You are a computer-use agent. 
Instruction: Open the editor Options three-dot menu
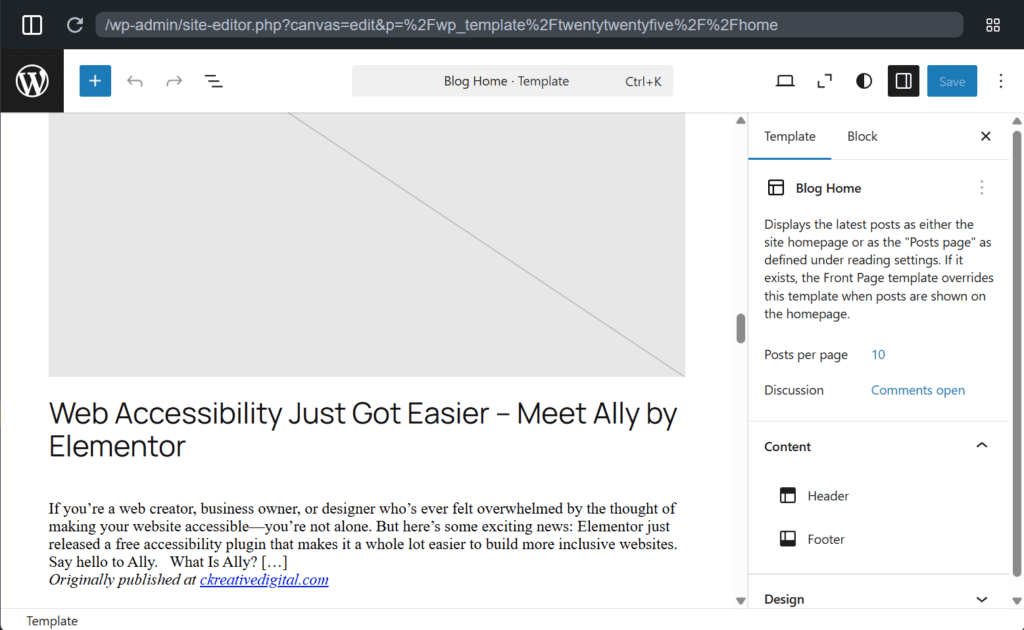coord(1001,81)
